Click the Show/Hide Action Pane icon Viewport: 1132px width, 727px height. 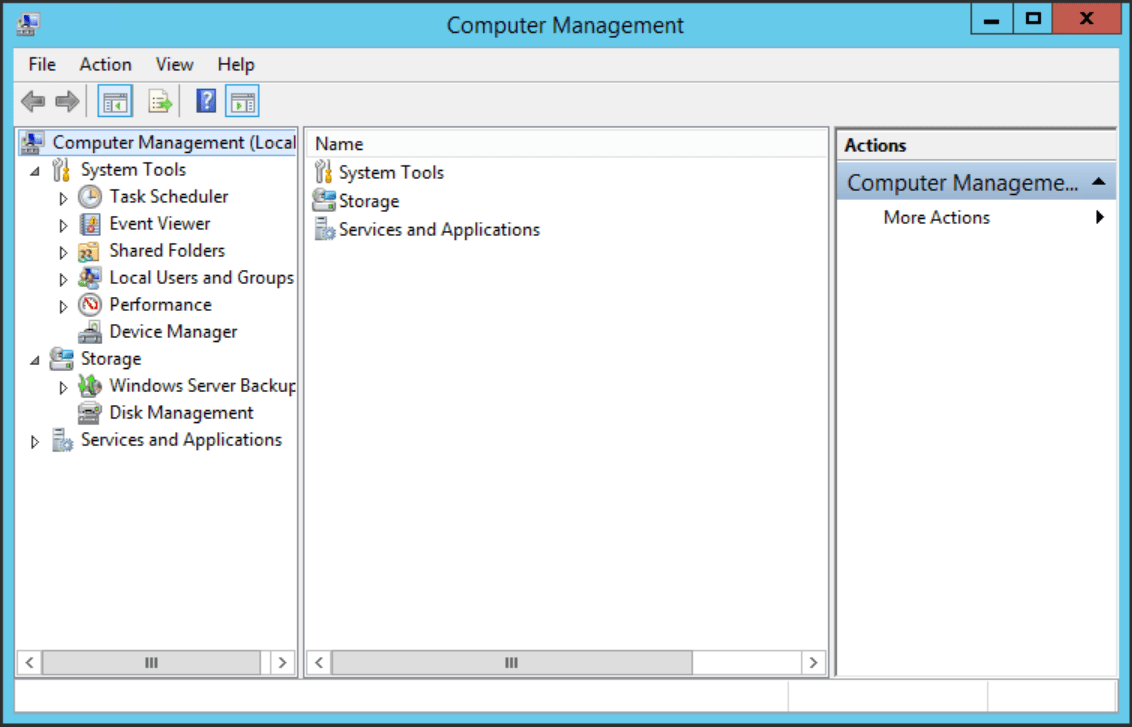point(241,100)
